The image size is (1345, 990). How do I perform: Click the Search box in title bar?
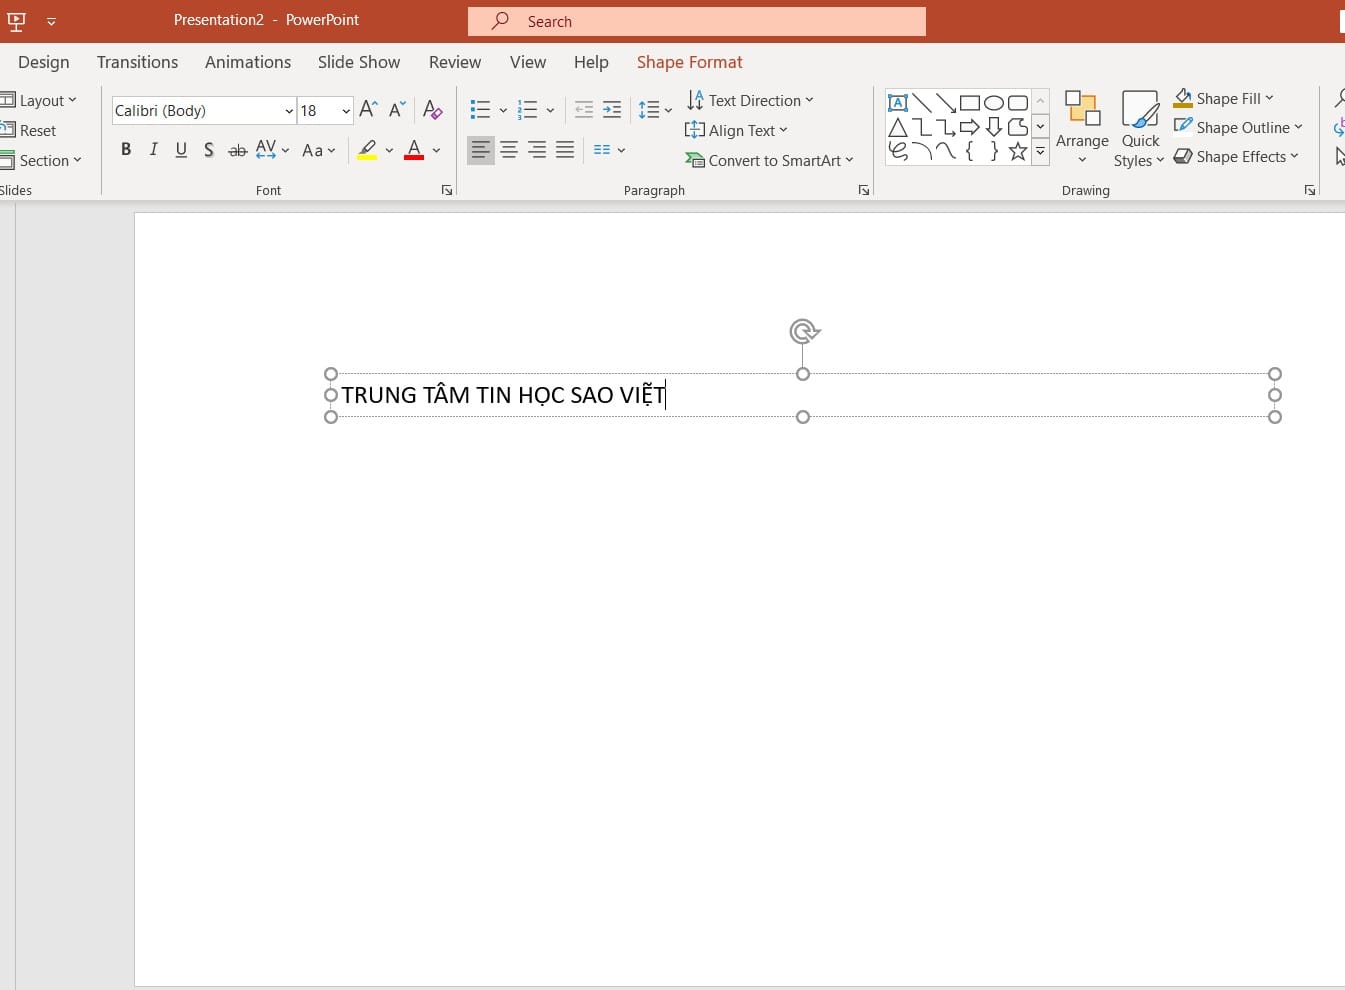697,21
